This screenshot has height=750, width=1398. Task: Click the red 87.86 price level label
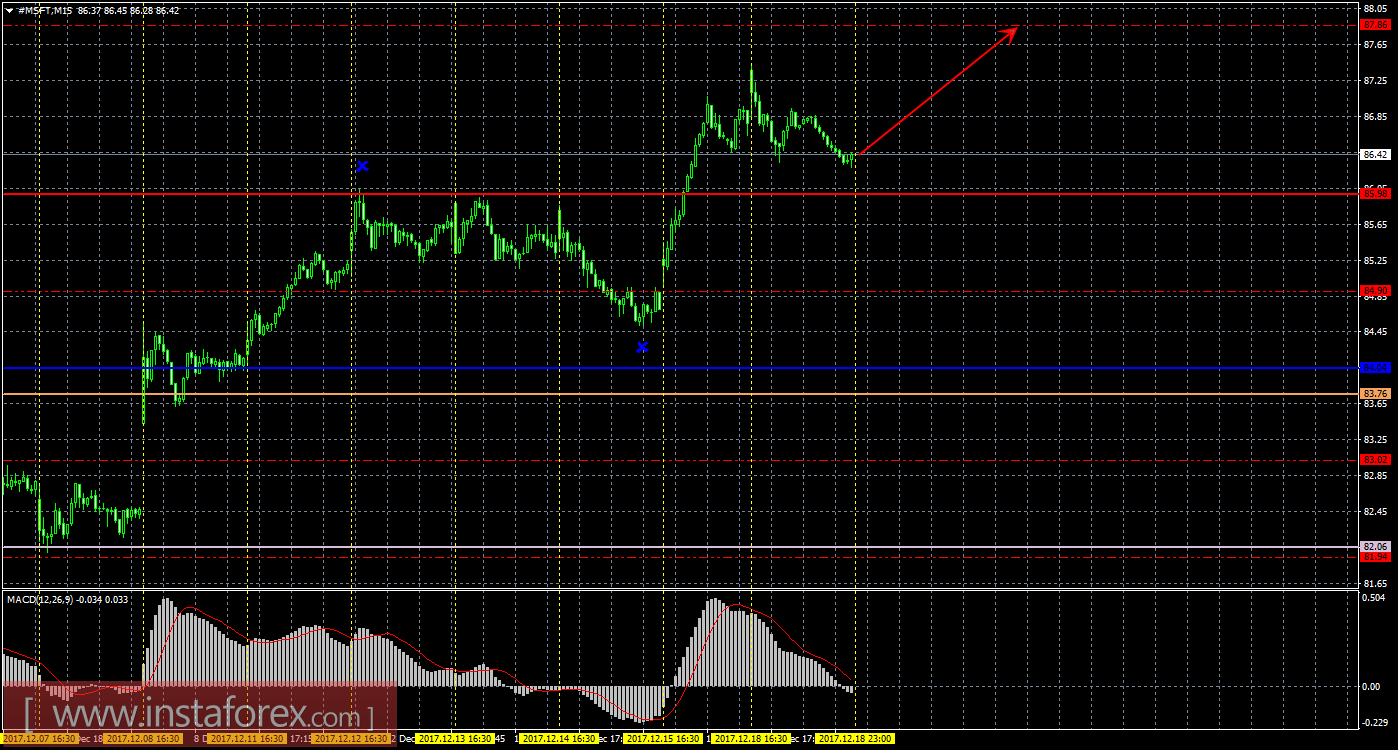pos(1374,26)
